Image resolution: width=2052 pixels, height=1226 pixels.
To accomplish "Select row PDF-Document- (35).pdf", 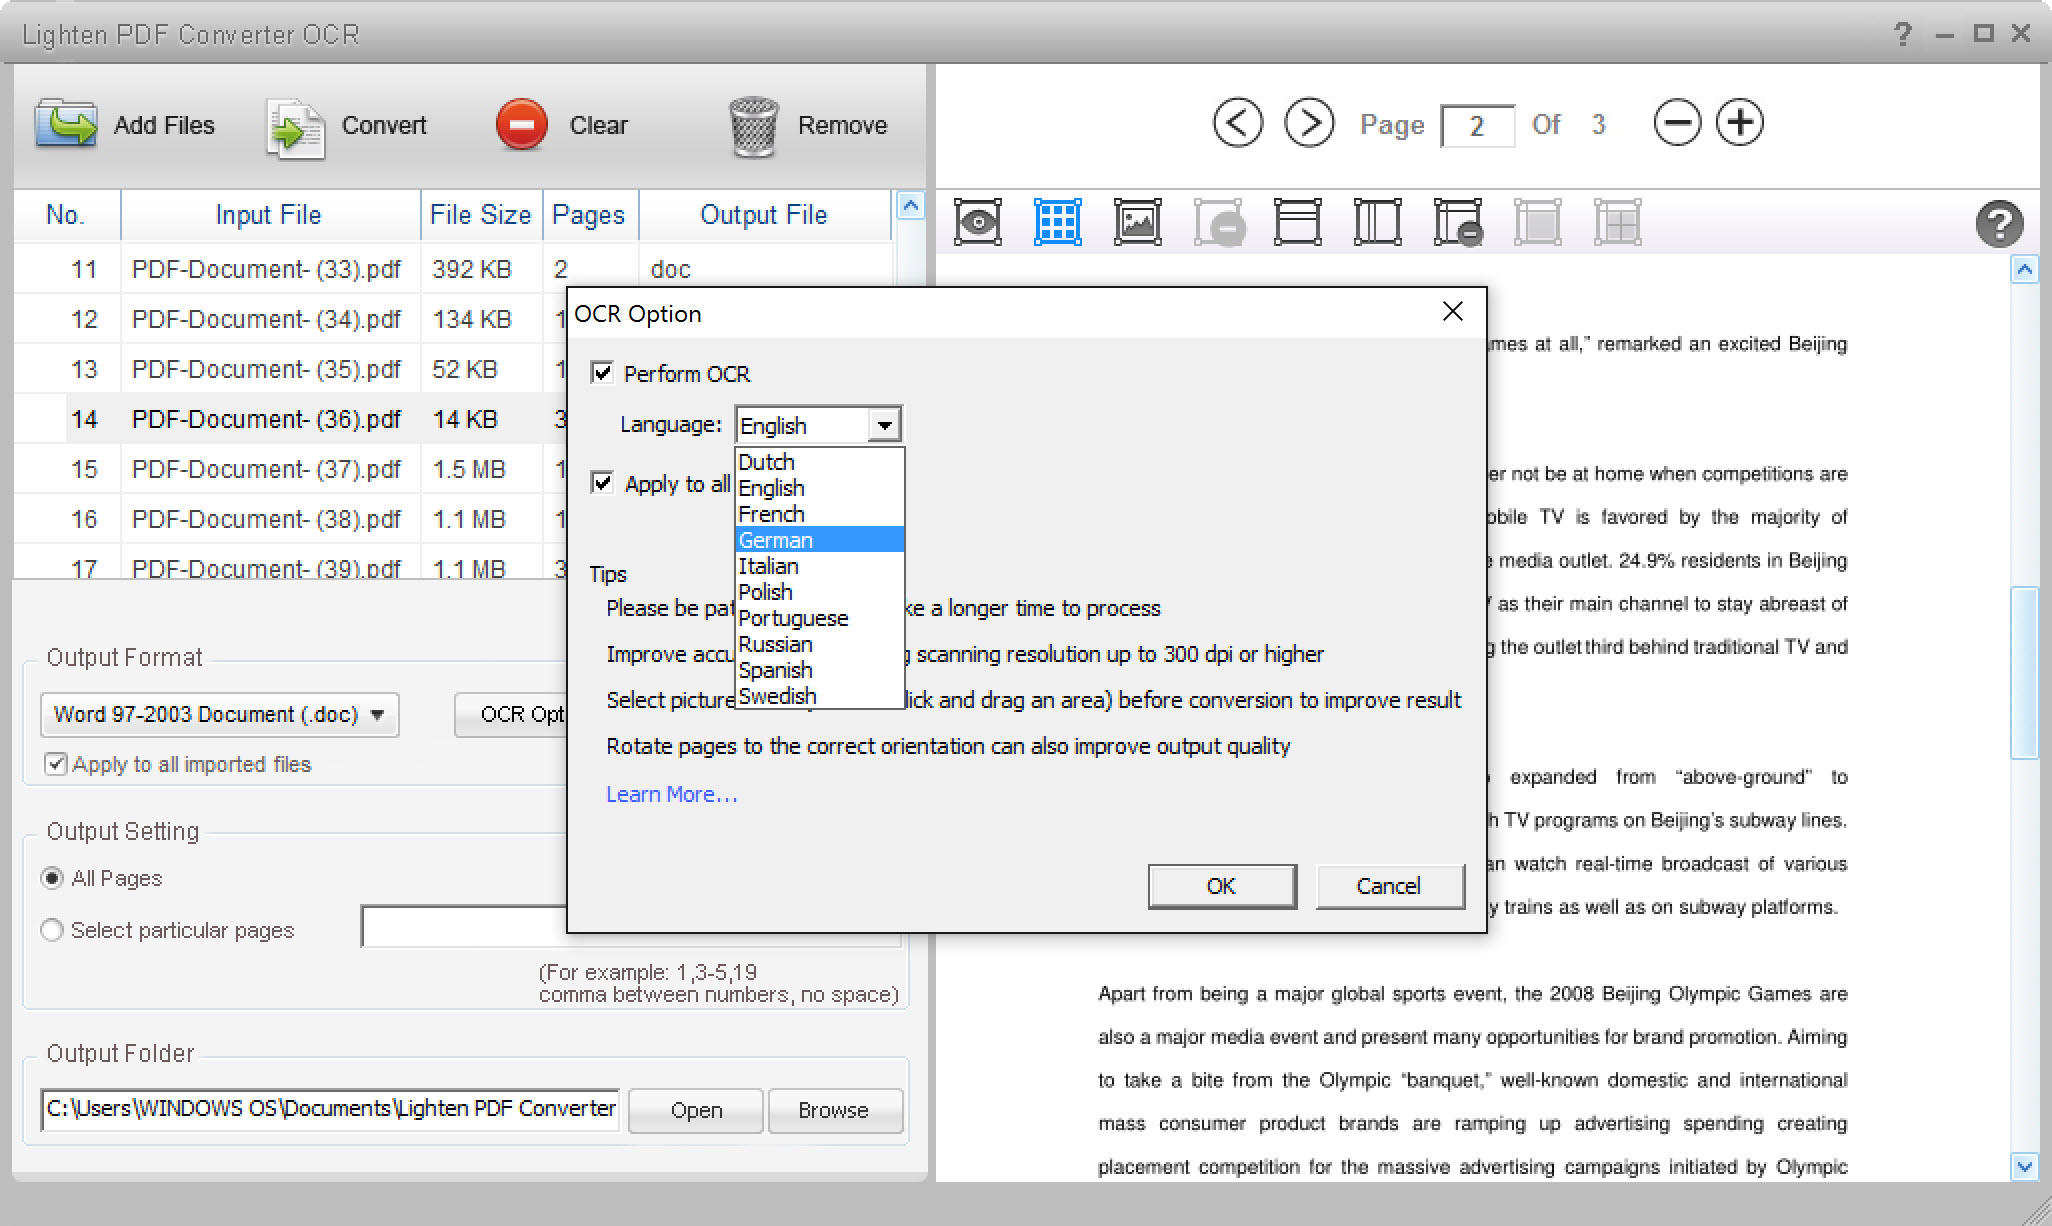I will (x=290, y=369).
